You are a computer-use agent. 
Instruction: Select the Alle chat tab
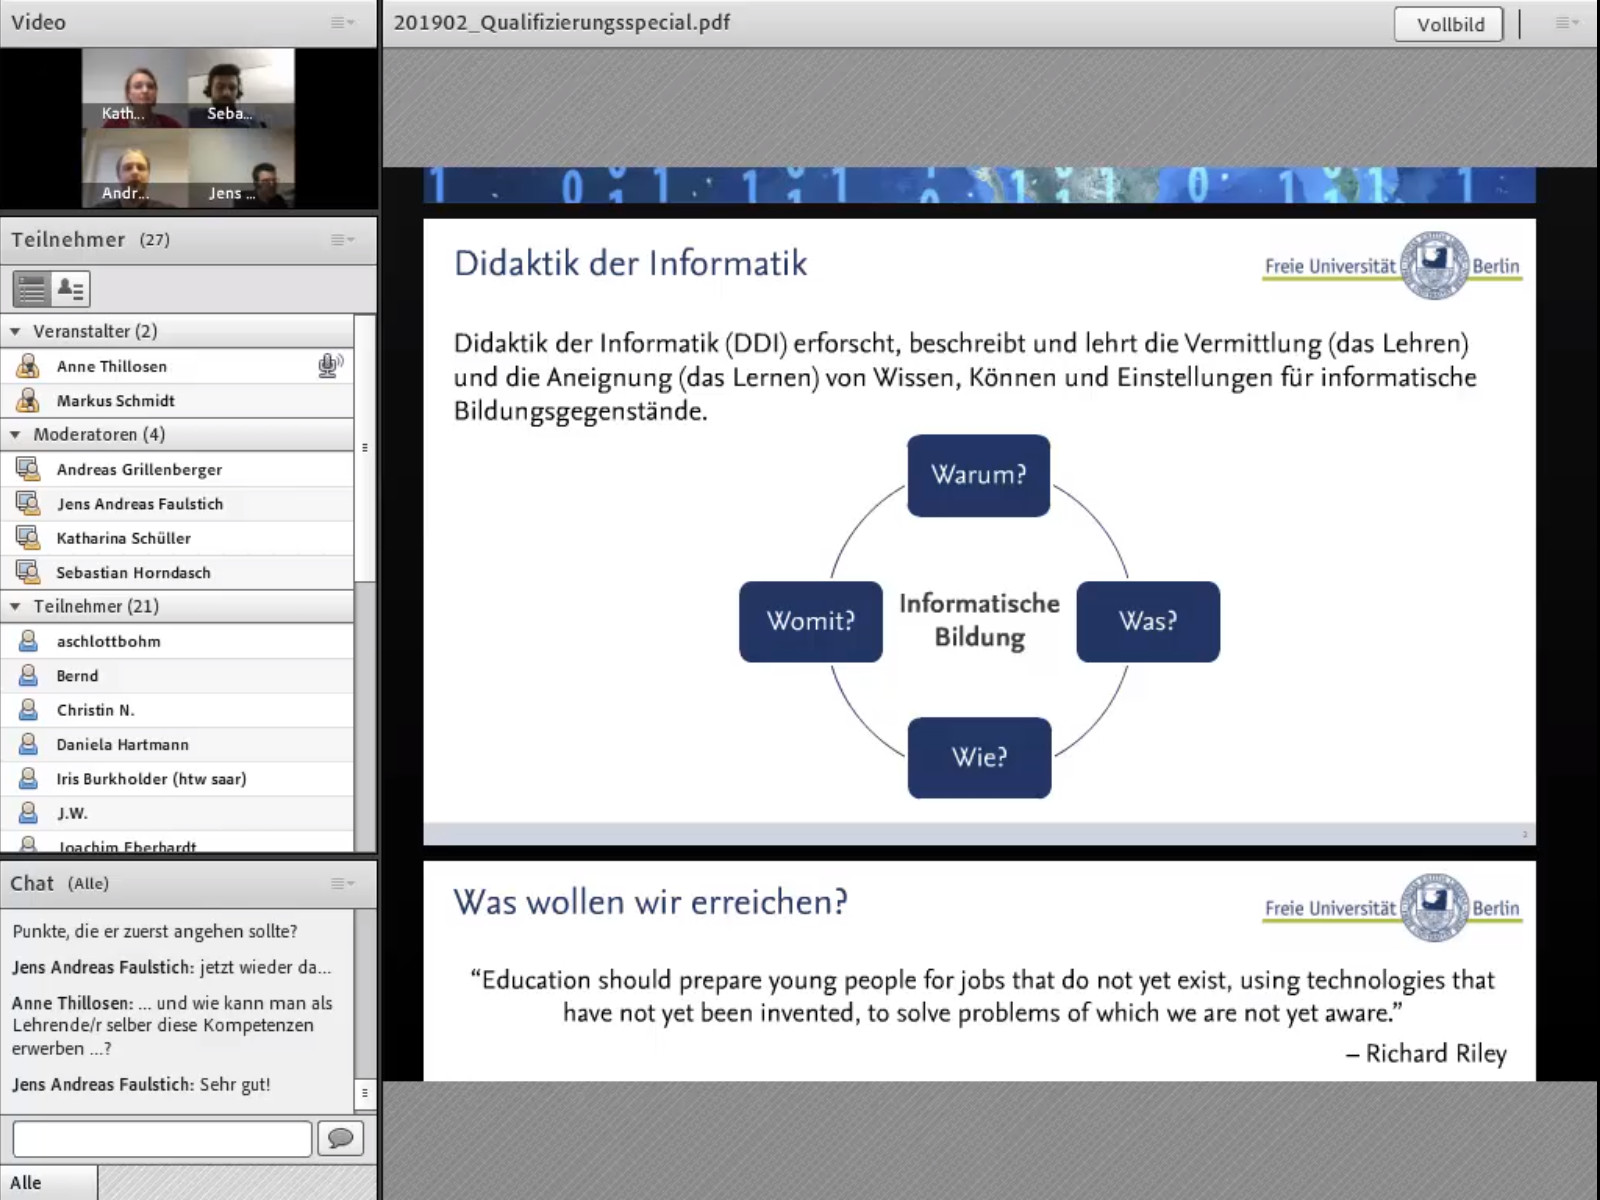pyautogui.click(x=48, y=1183)
